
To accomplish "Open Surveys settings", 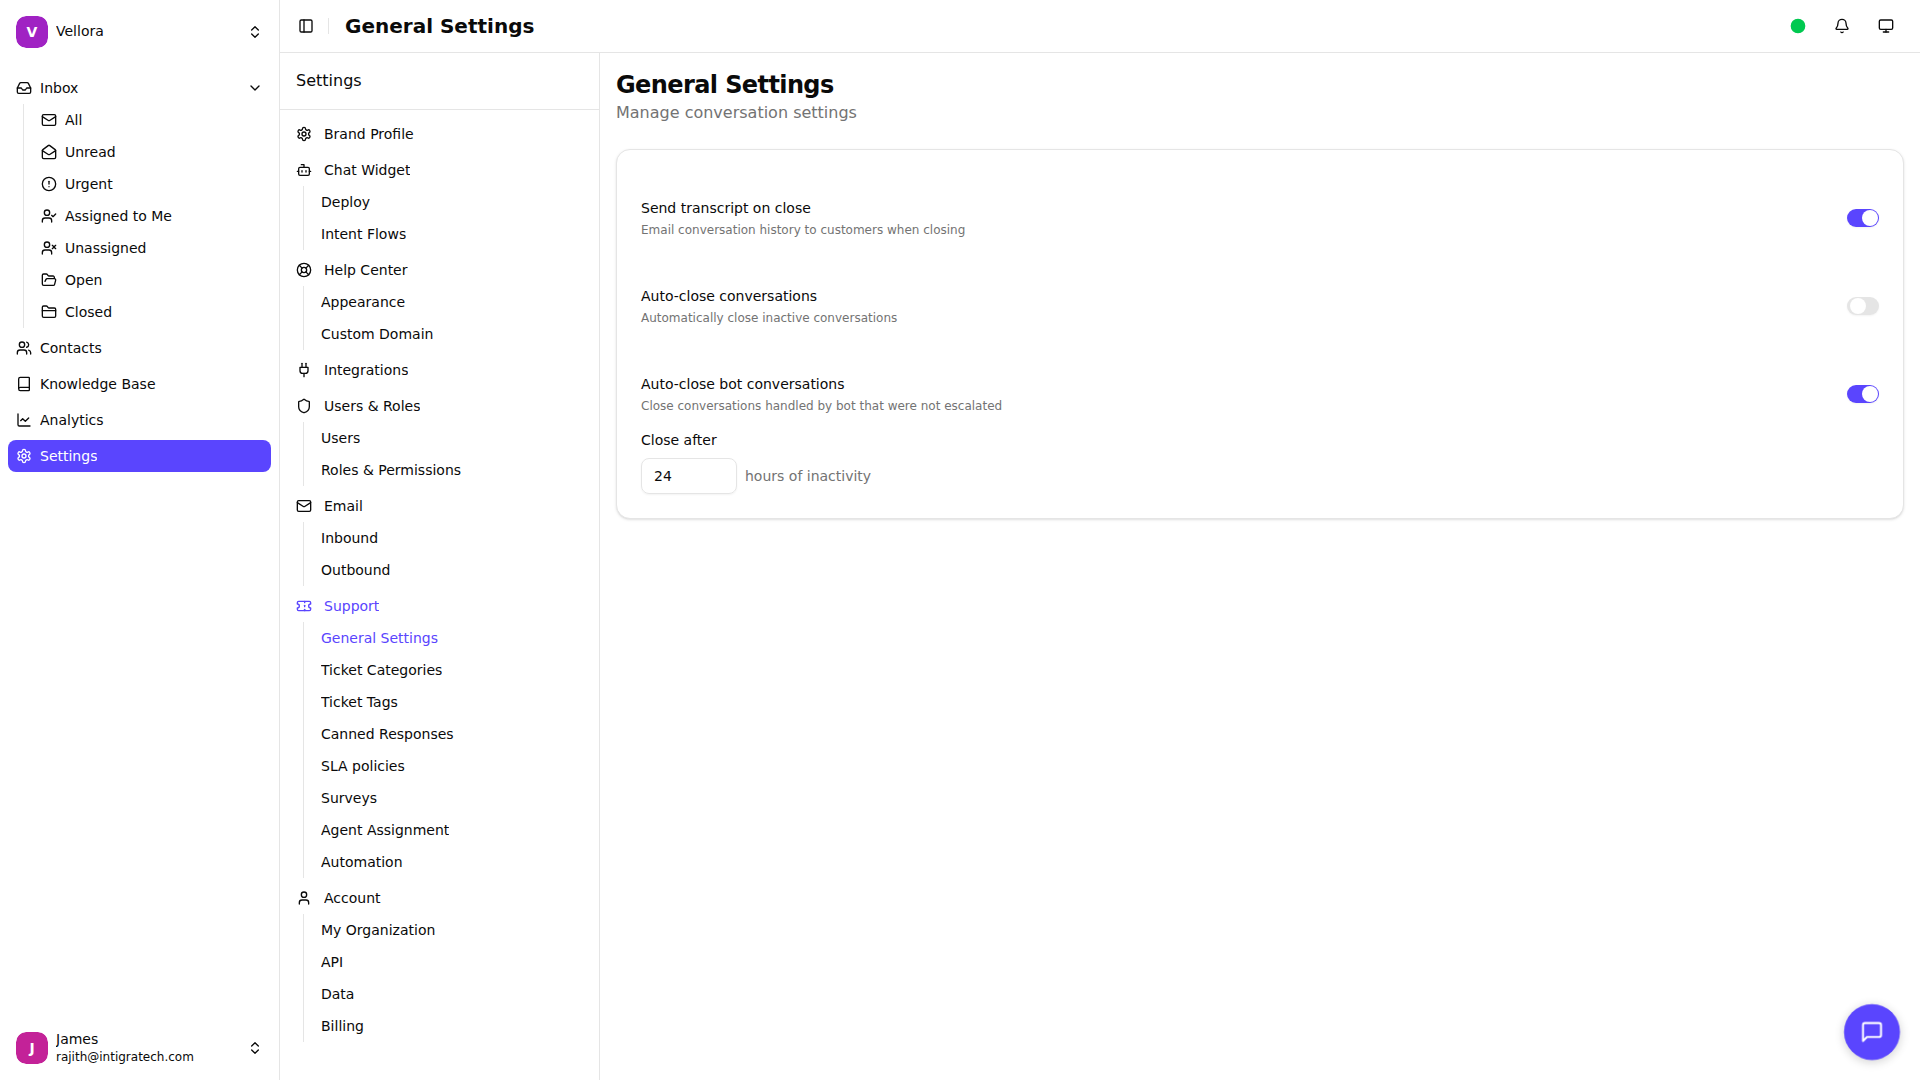I will click(349, 798).
